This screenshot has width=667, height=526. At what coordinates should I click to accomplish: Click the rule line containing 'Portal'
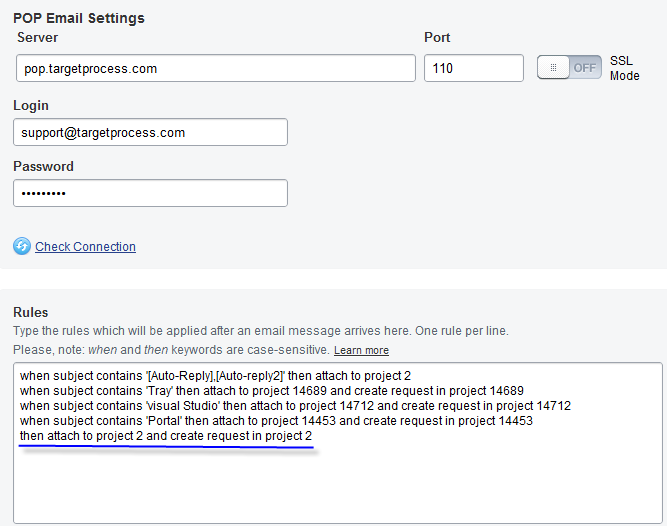pos(276,421)
